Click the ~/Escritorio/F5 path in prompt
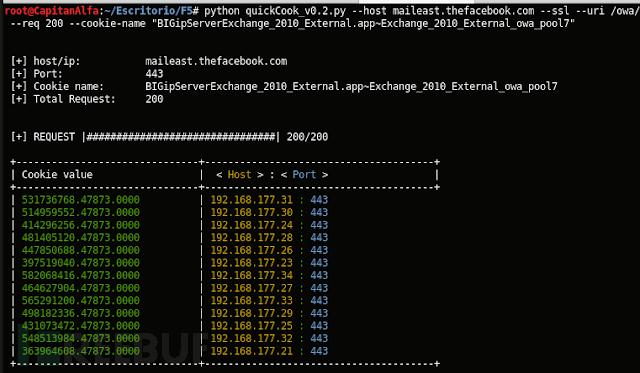640x373 pixels. (x=149, y=10)
